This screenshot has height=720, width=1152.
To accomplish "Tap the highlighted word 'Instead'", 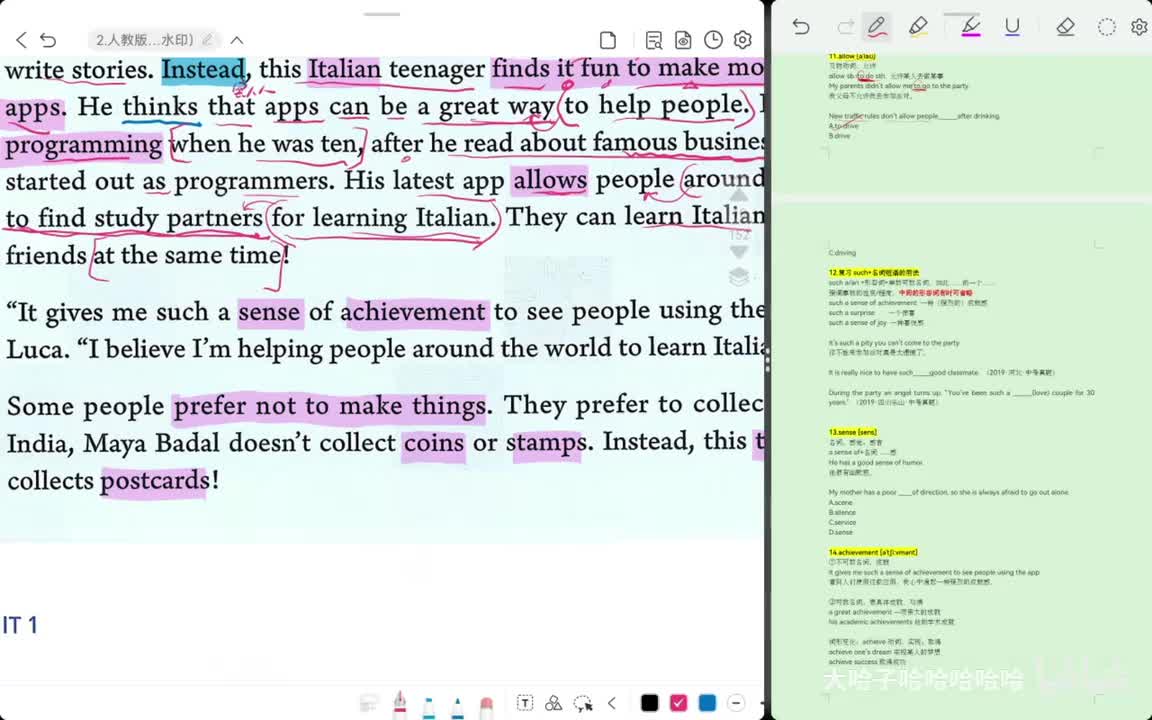I will pyautogui.click(x=203, y=70).
